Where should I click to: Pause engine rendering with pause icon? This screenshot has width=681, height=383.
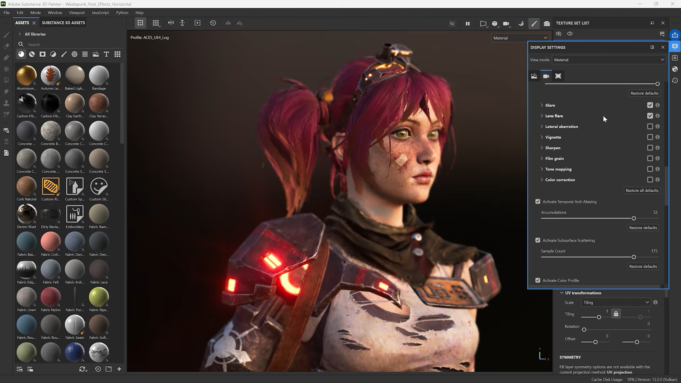(468, 23)
